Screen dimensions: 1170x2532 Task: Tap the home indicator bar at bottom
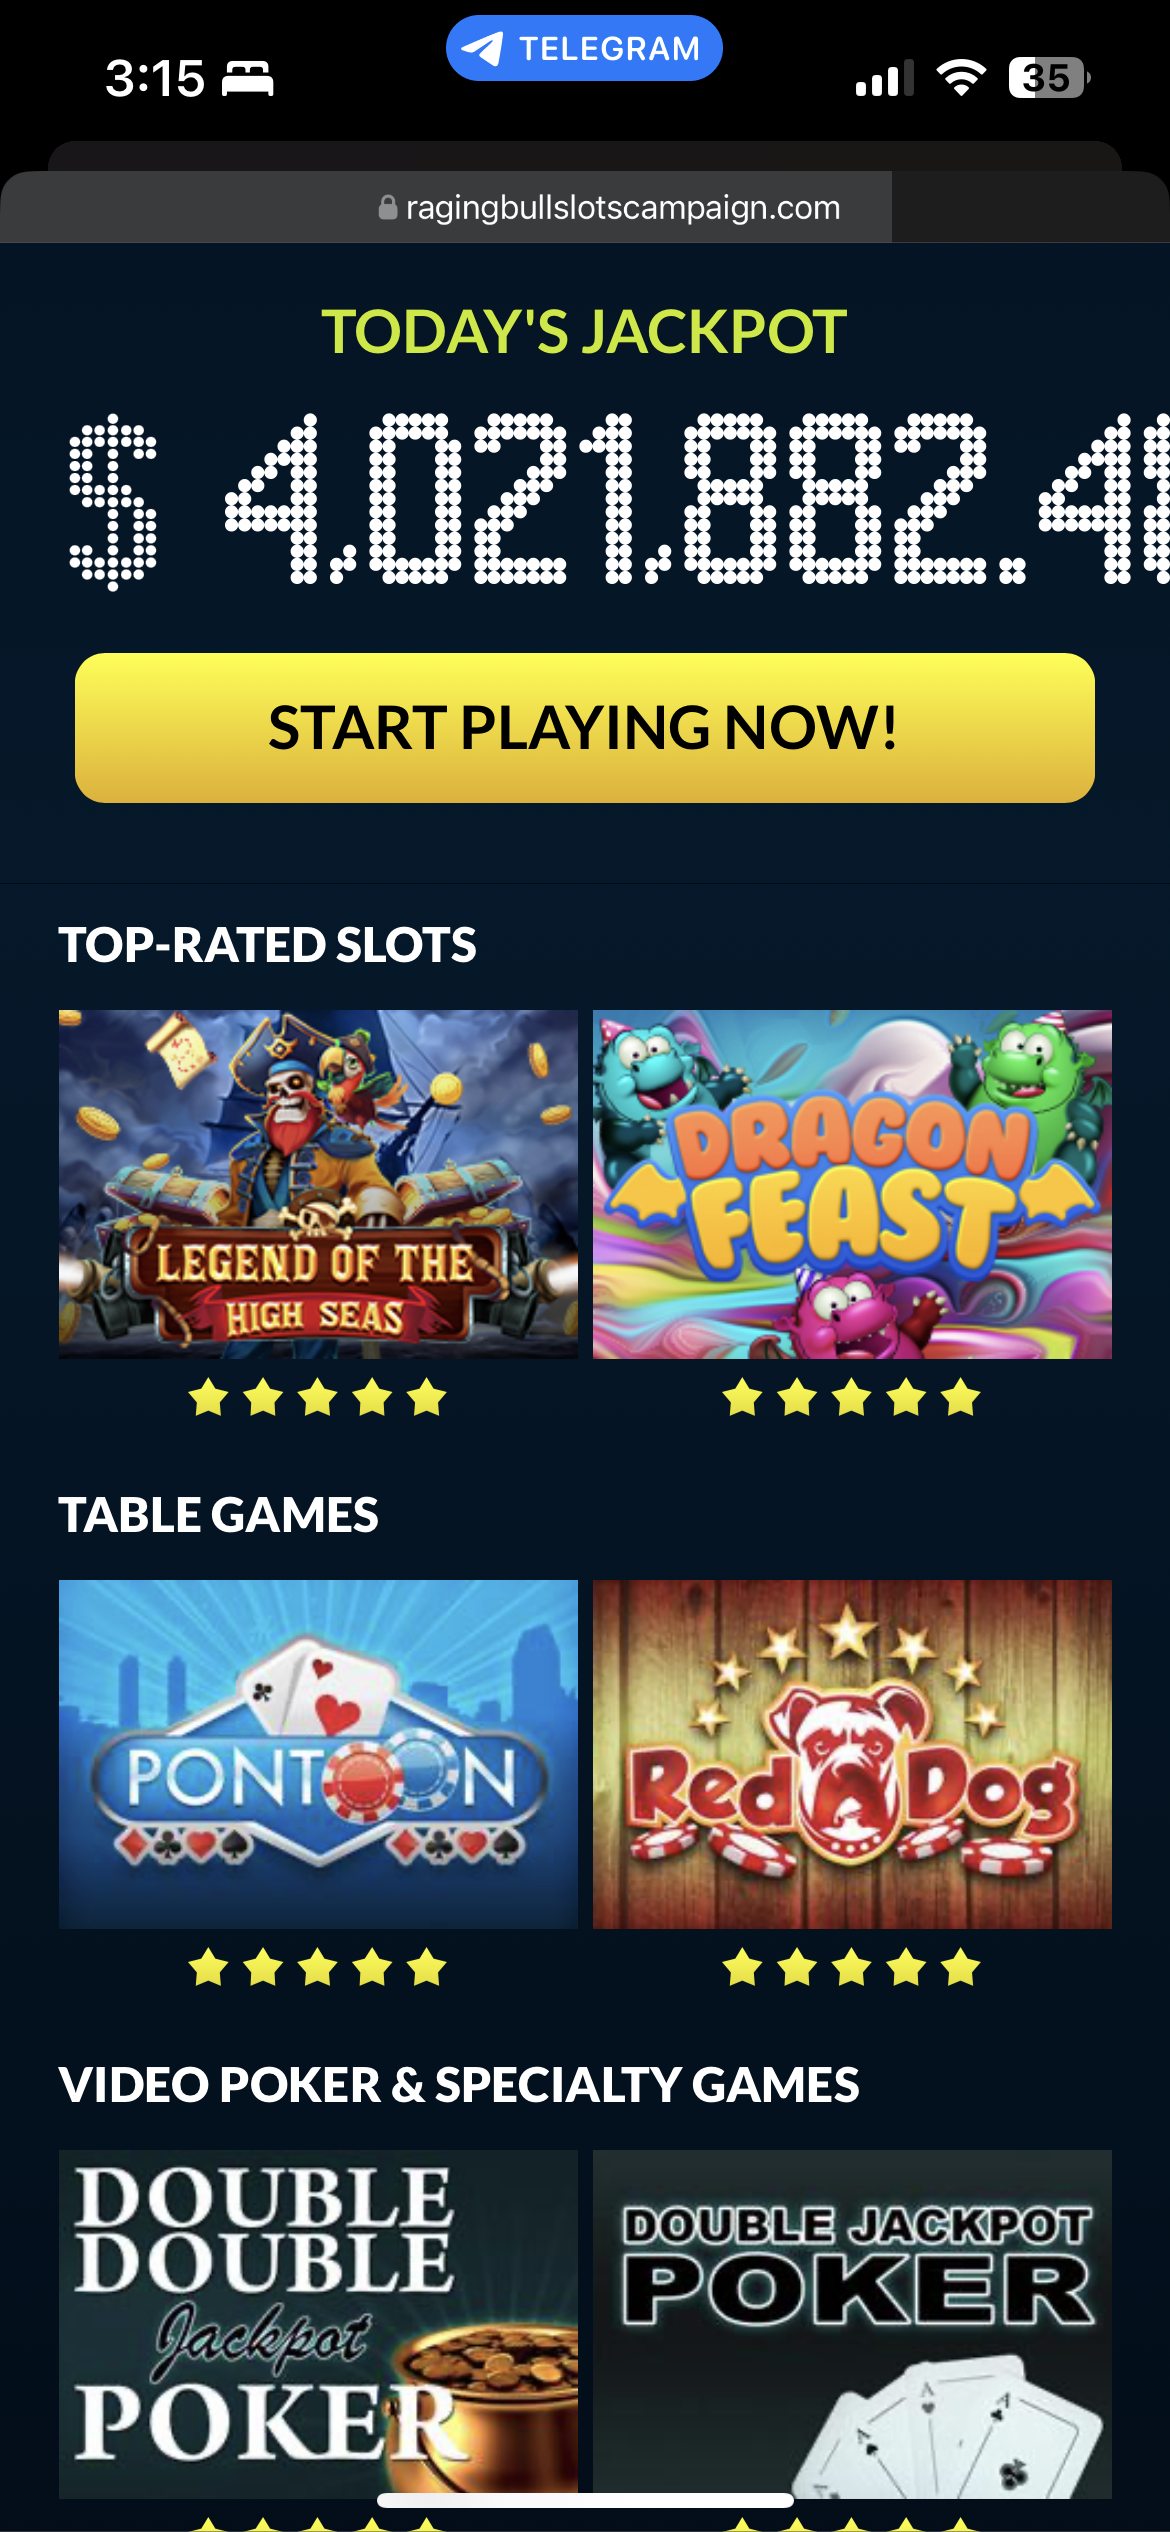pyautogui.click(x=585, y=2500)
